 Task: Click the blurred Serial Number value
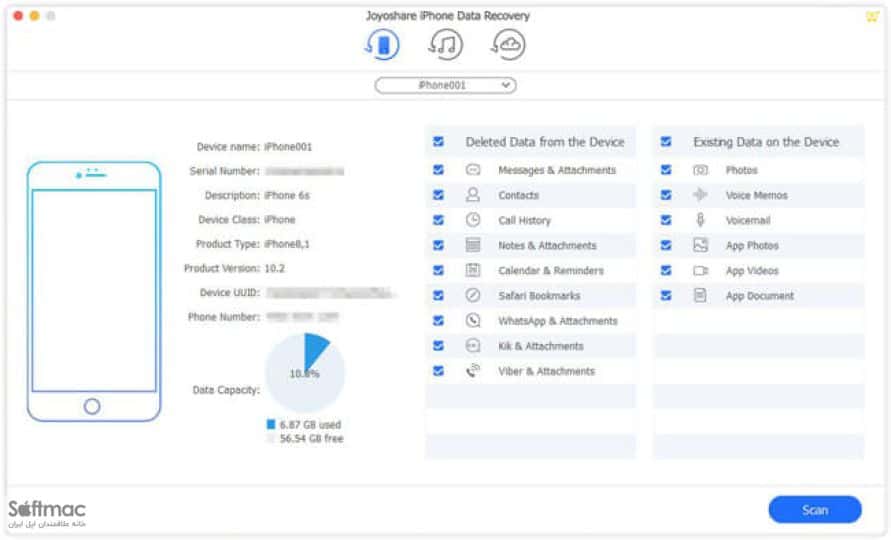[305, 171]
